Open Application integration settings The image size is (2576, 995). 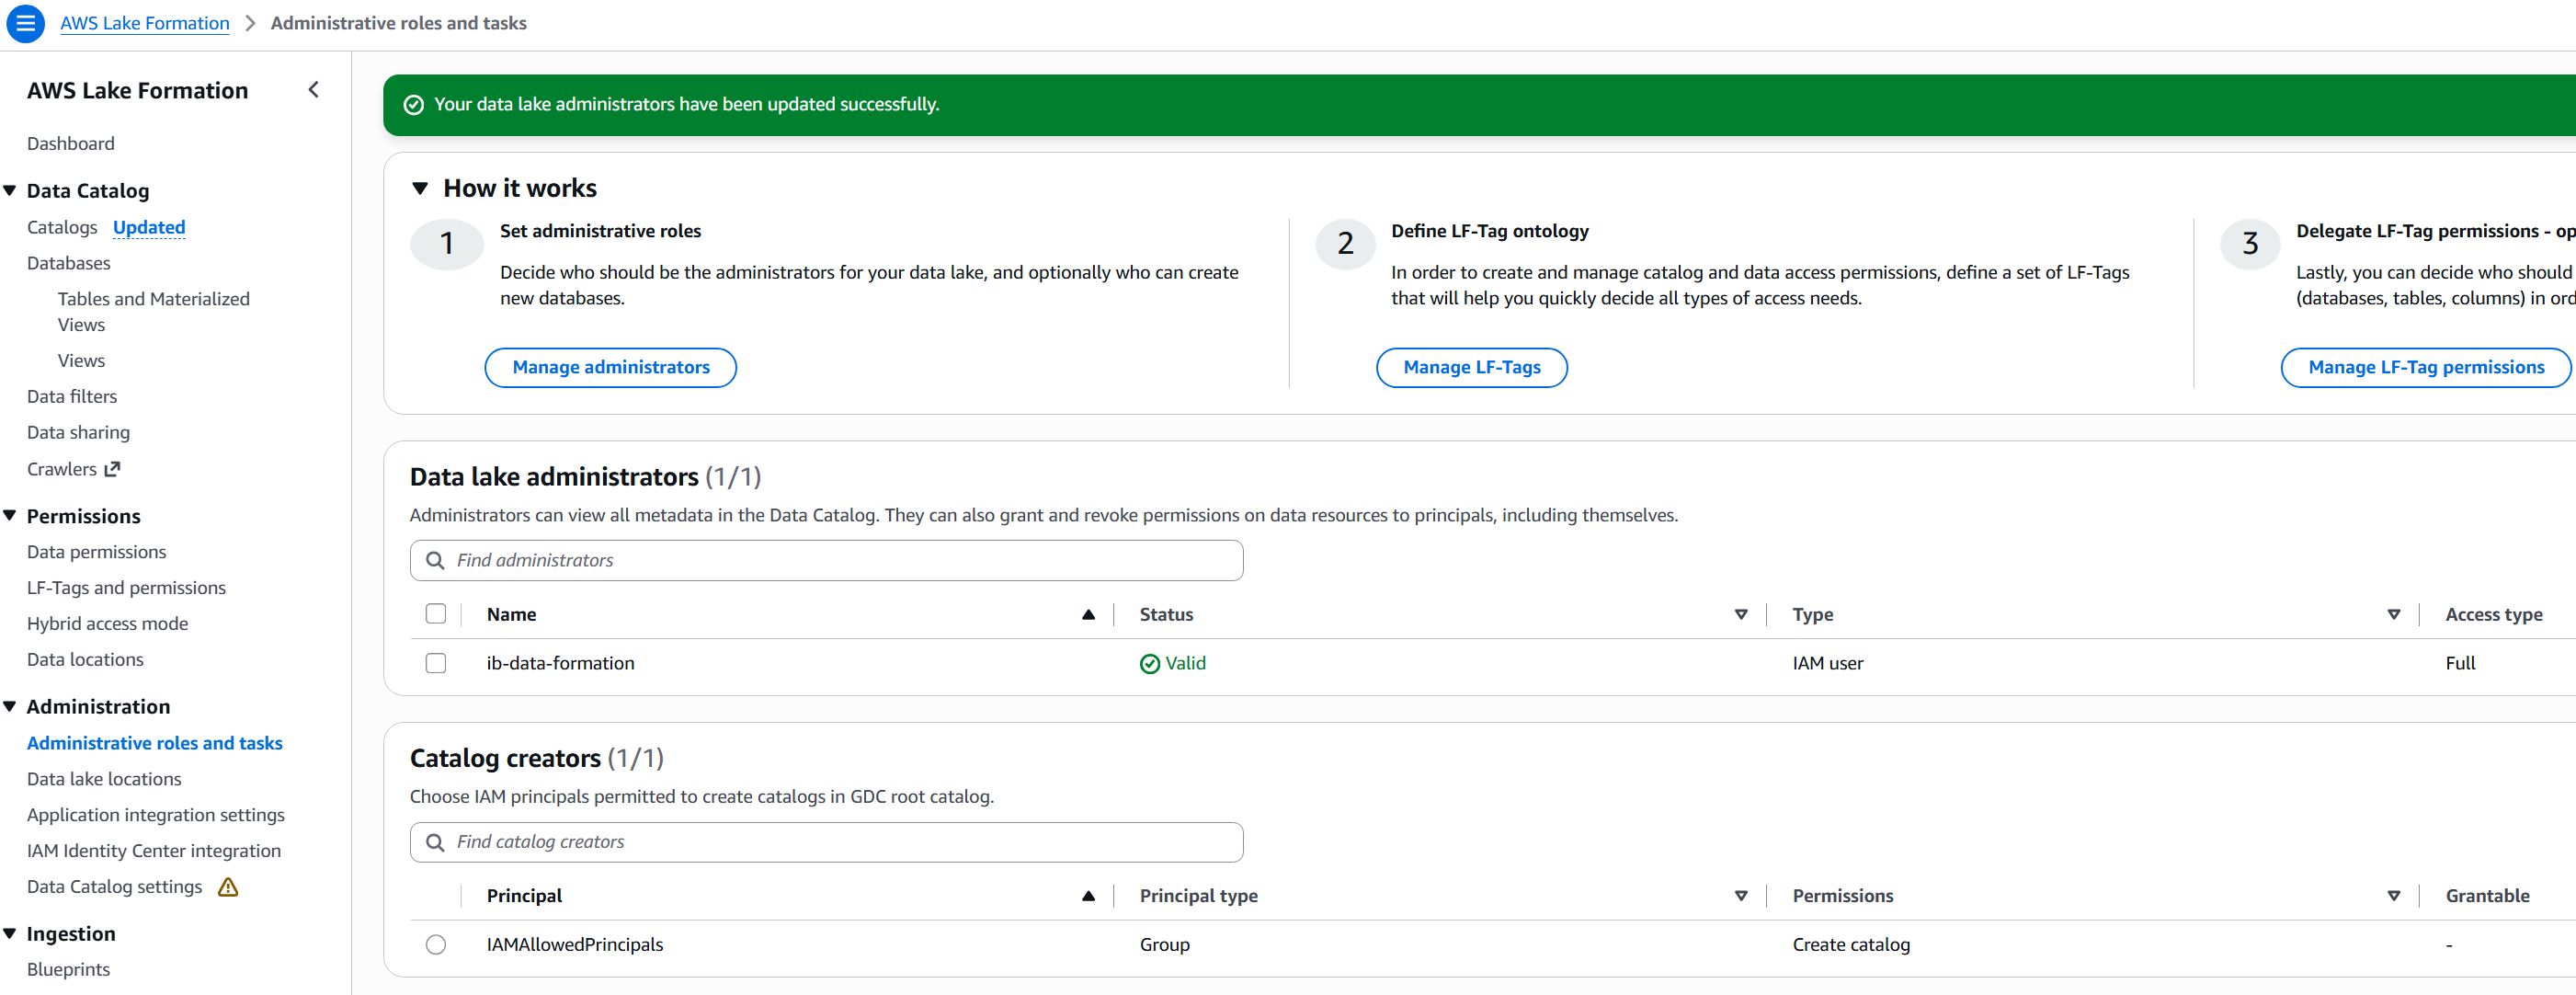click(x=156, y=816)
